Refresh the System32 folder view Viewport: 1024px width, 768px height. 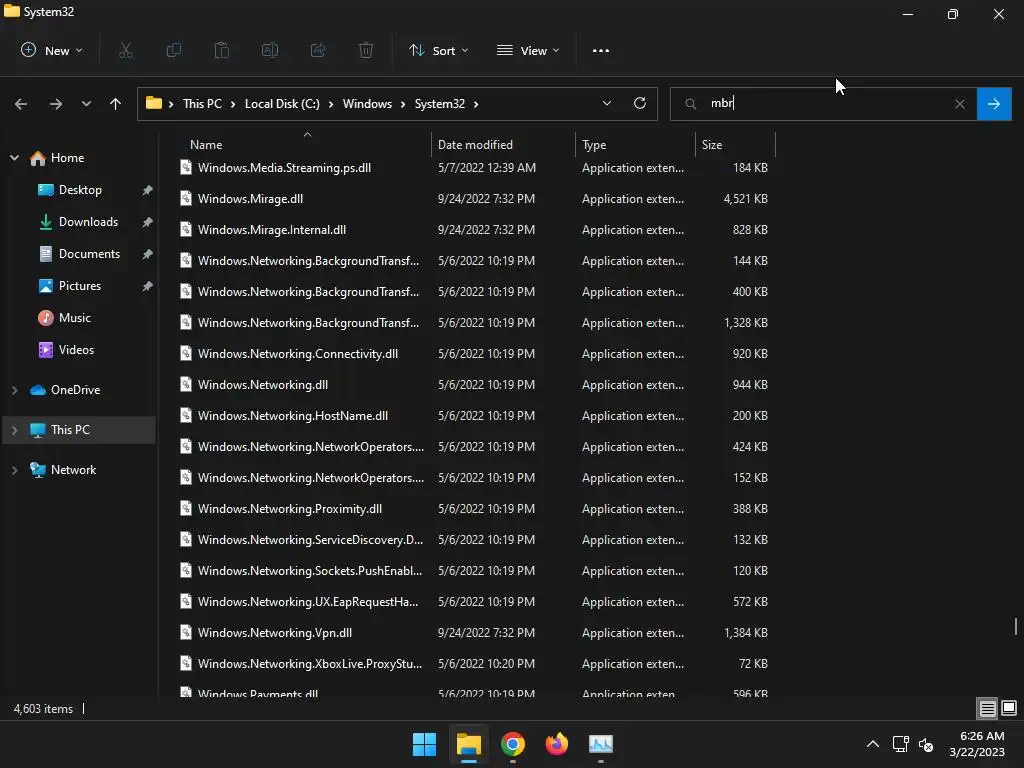click(x=640, y=103)
